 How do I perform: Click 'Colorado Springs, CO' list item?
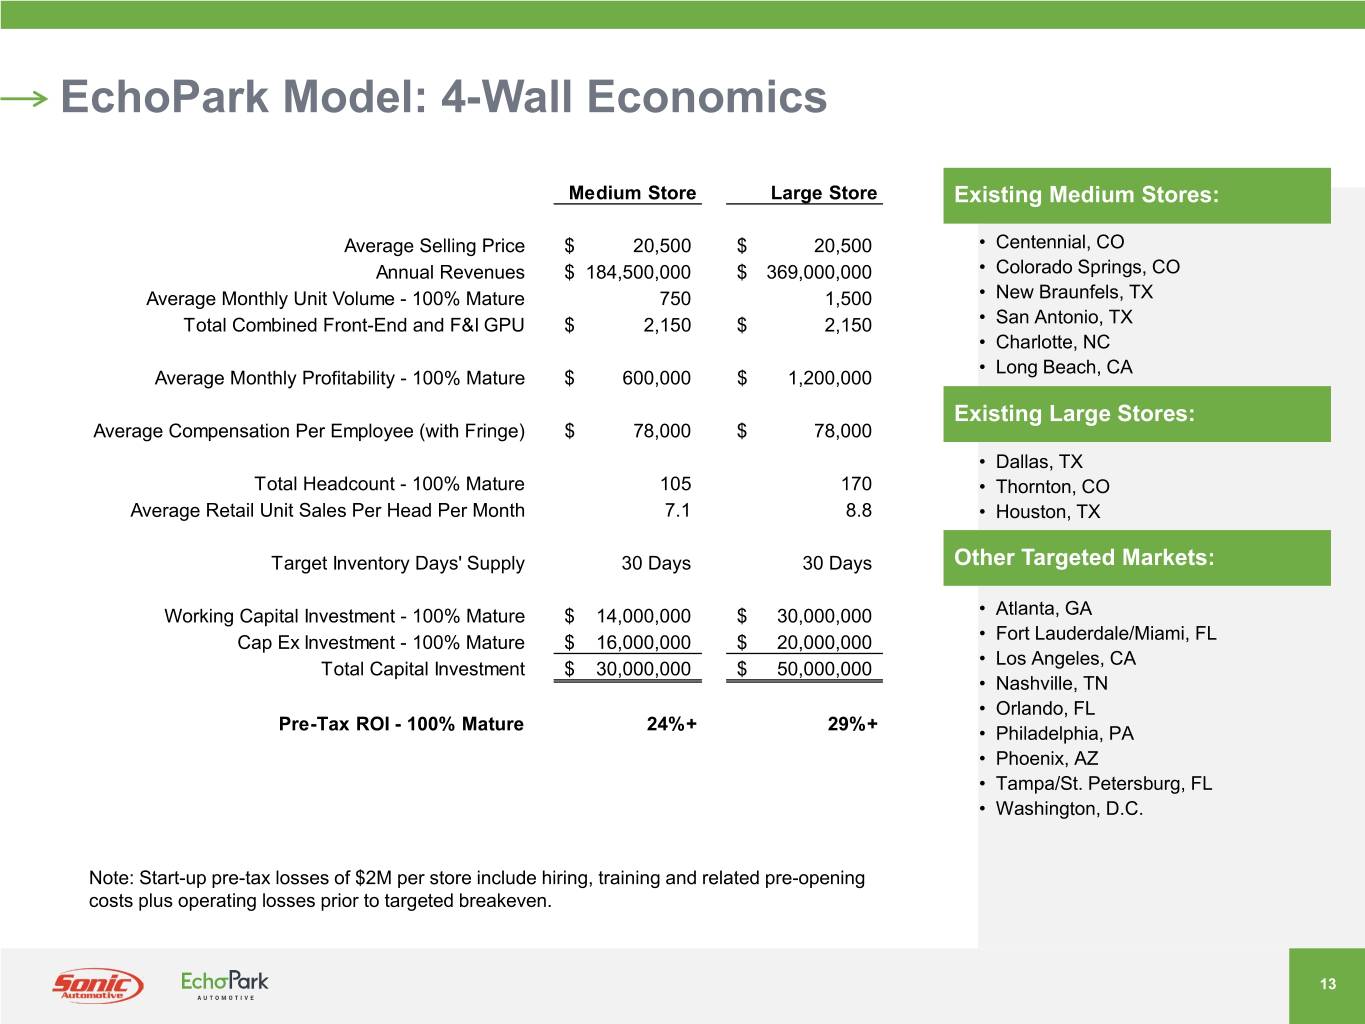click(1088, 267)
